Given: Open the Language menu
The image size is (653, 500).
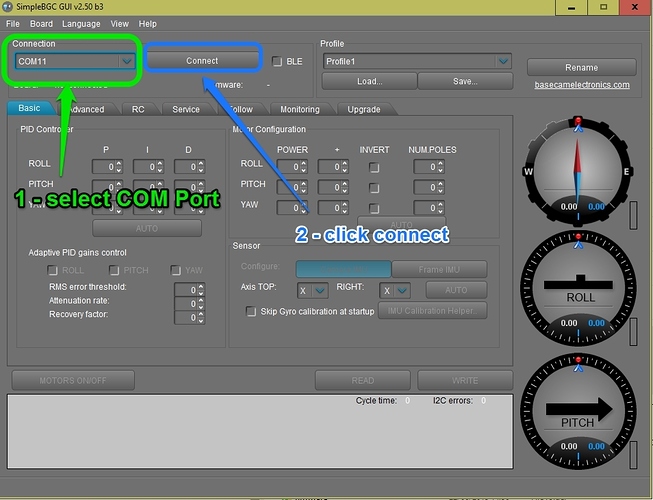Looking at the screenshot, I should pos(81,24).
